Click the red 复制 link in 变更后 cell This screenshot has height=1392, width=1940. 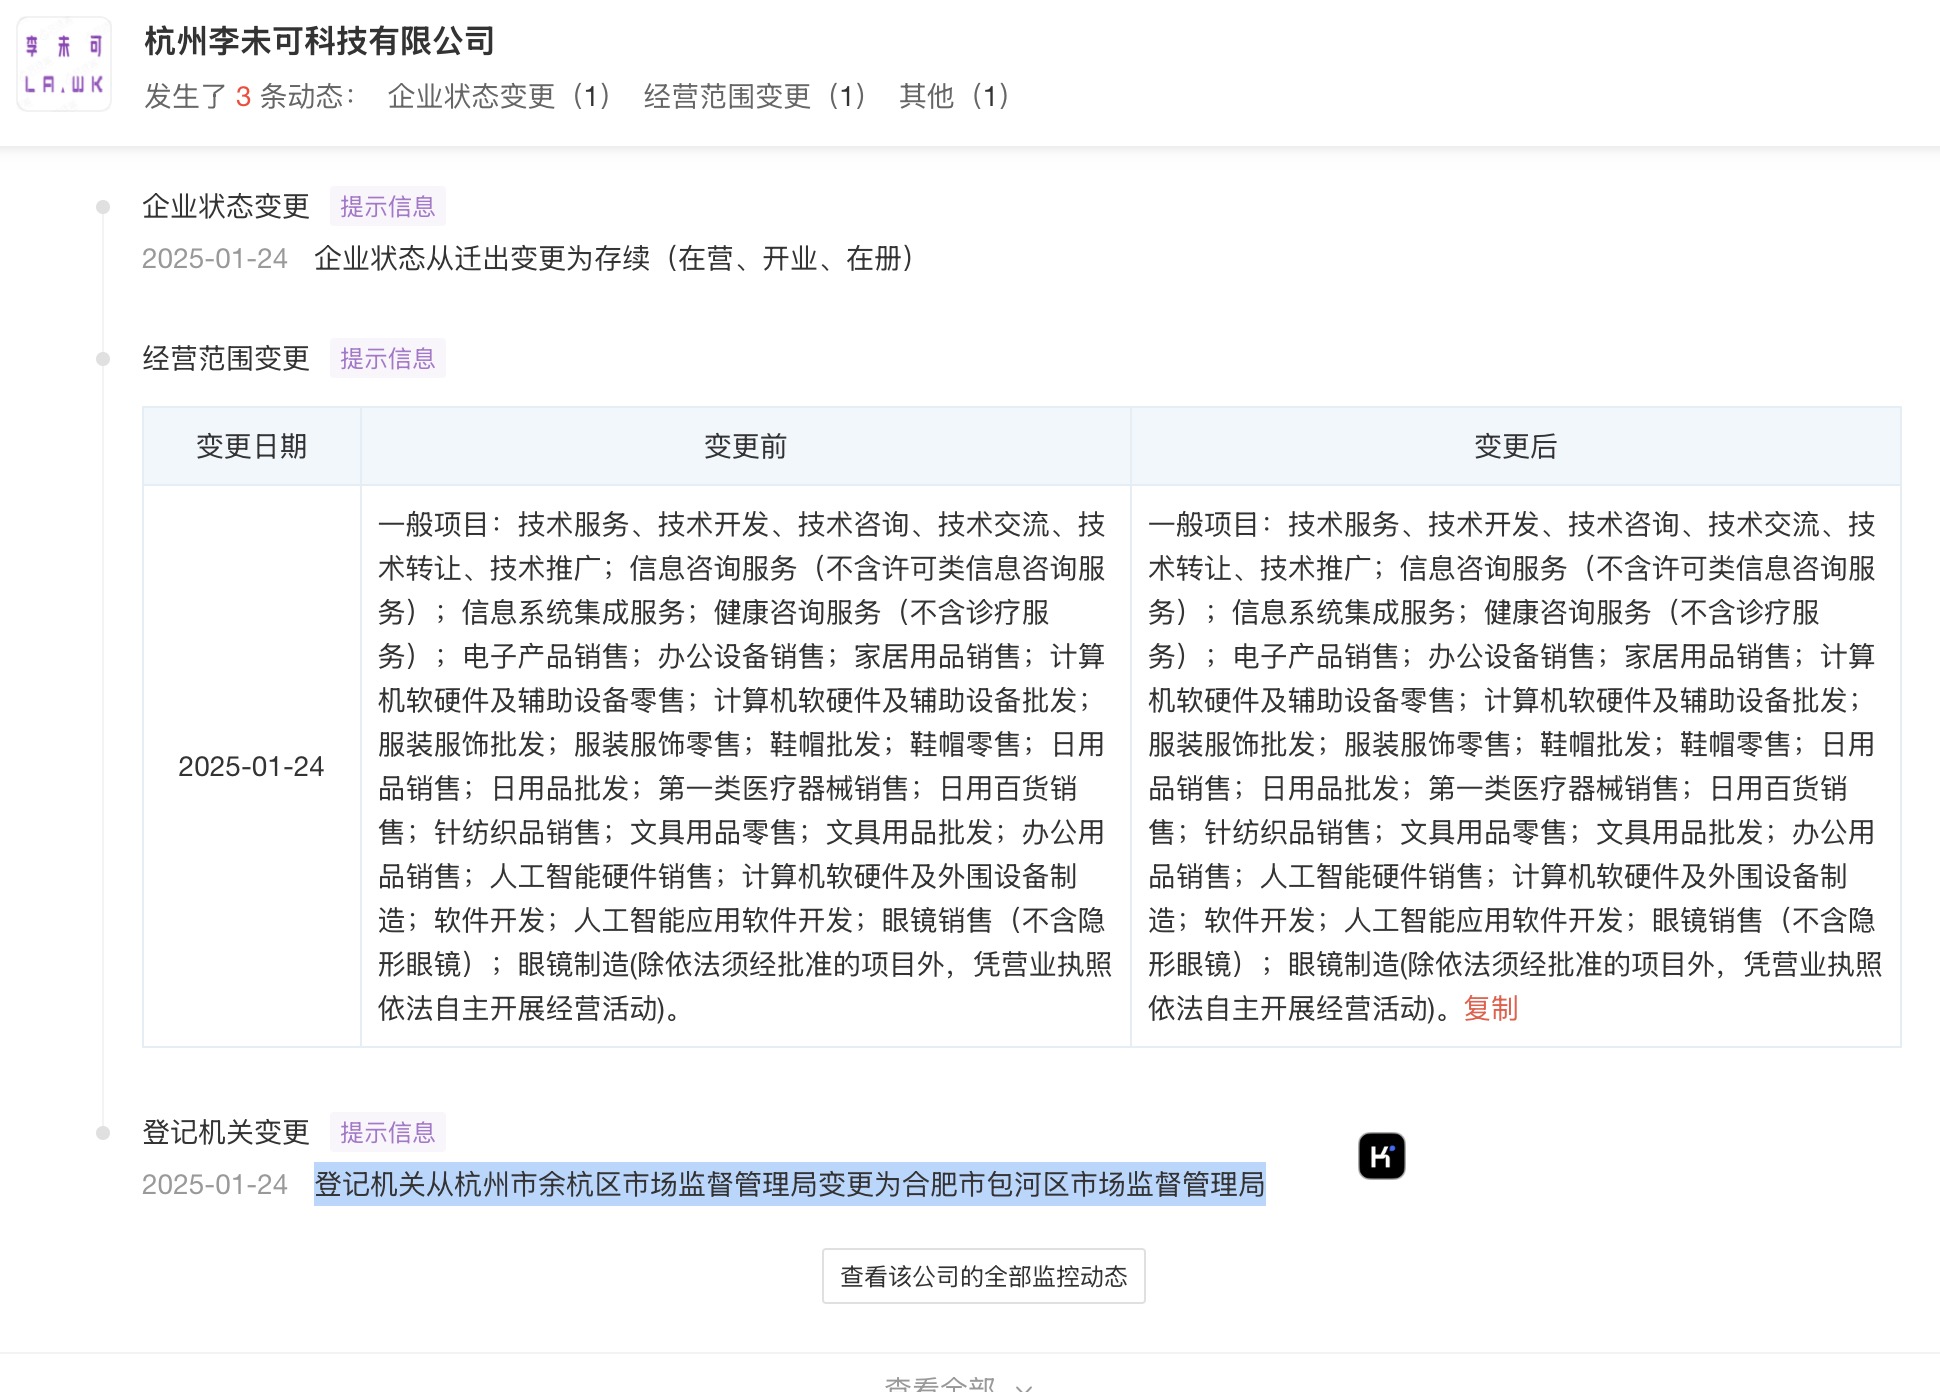tap(1491, 1008)
